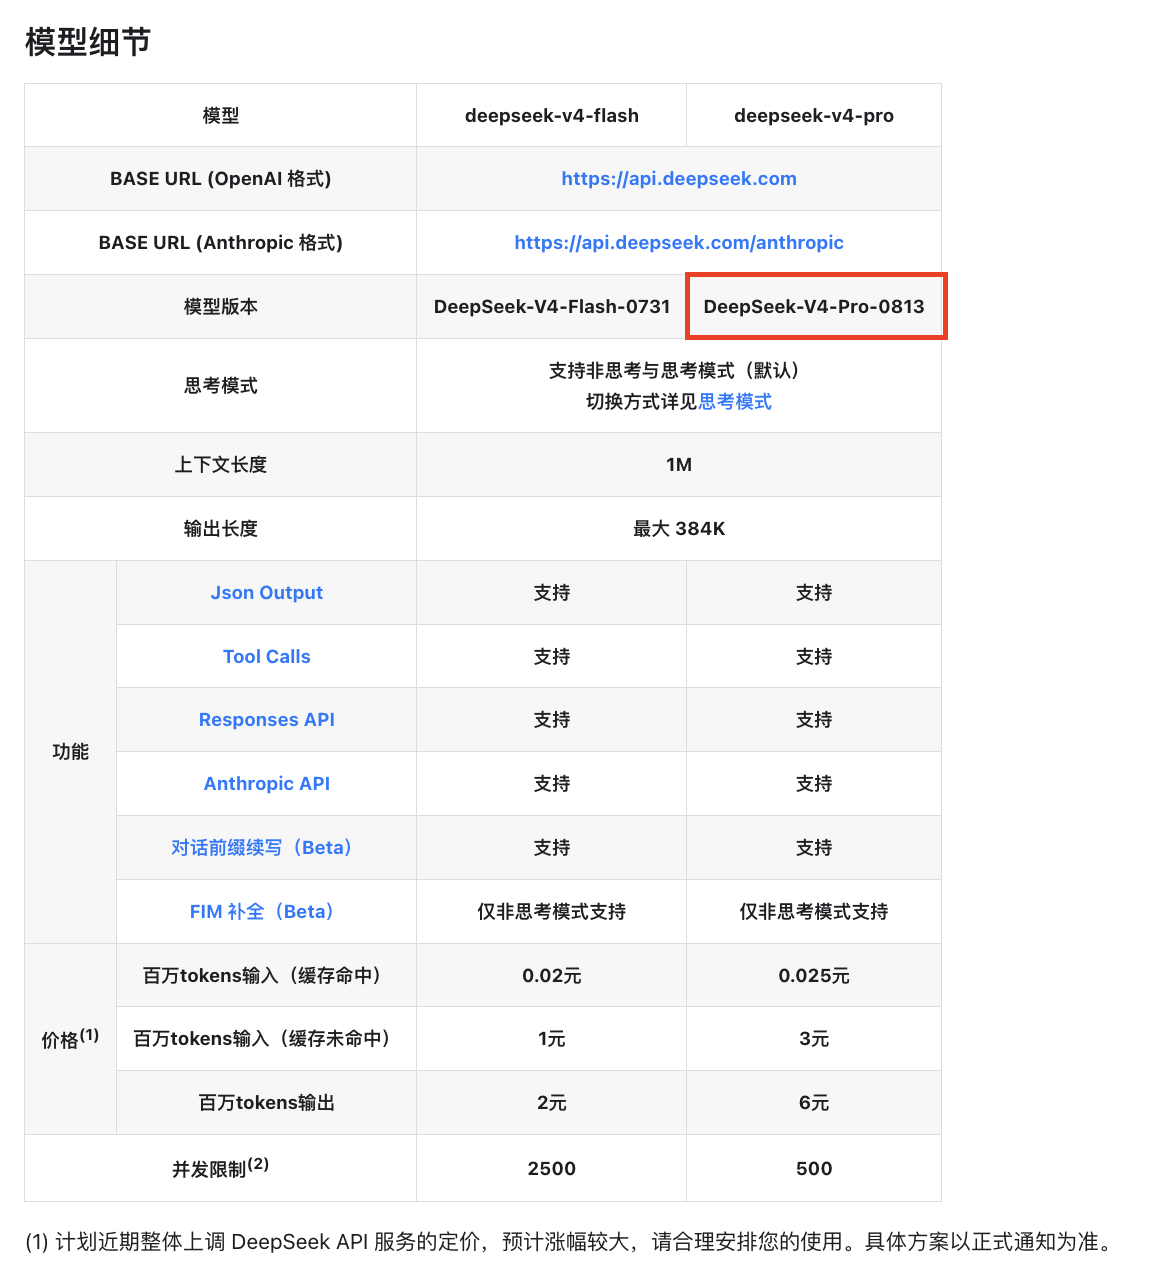
Task: Select the 3元 price cell
Action: click(814, 1039)
